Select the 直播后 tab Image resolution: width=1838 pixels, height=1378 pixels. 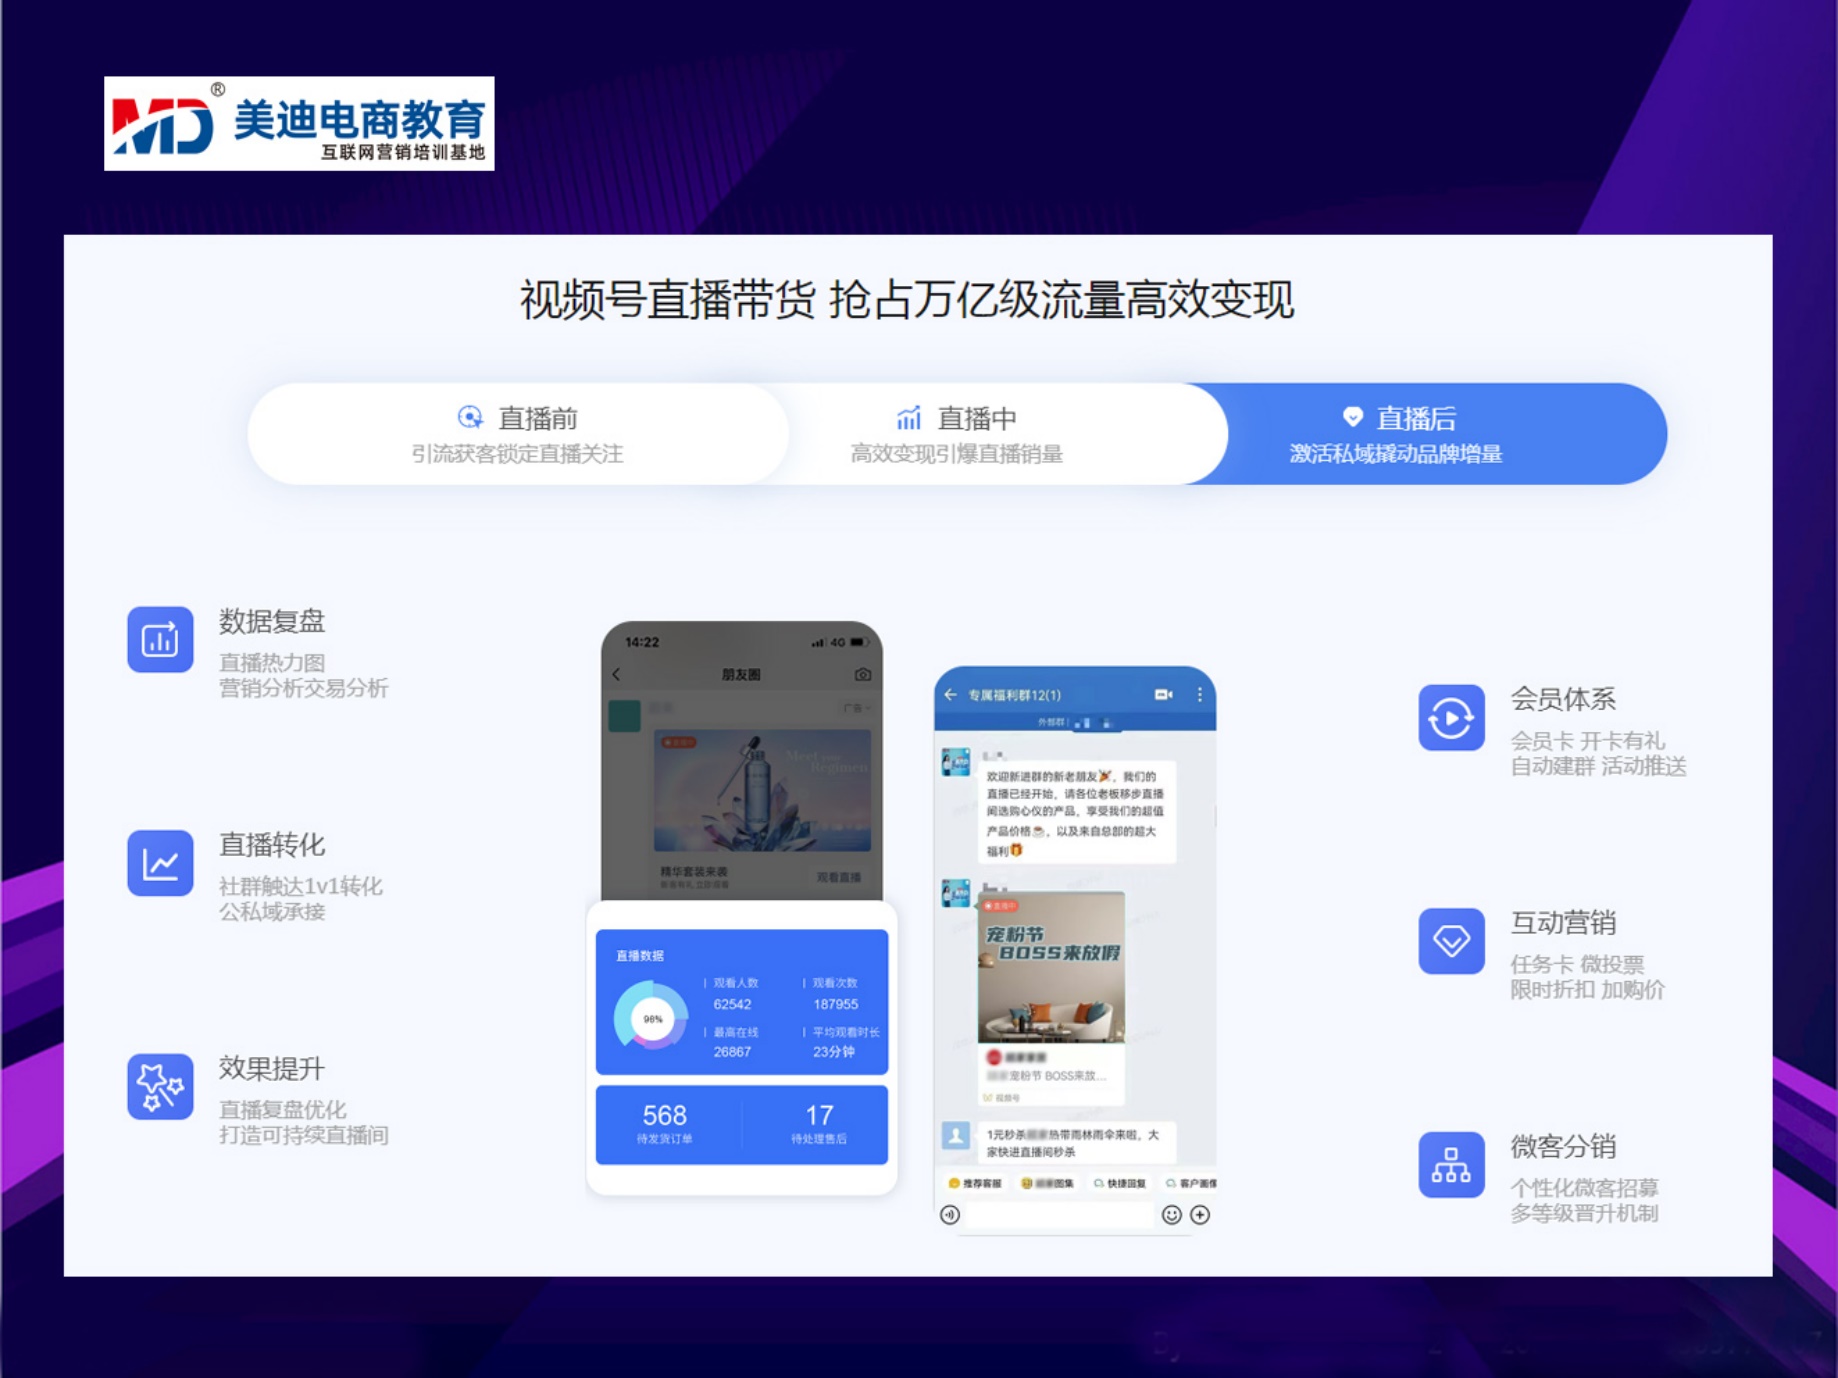click(x=1396, y=434)
